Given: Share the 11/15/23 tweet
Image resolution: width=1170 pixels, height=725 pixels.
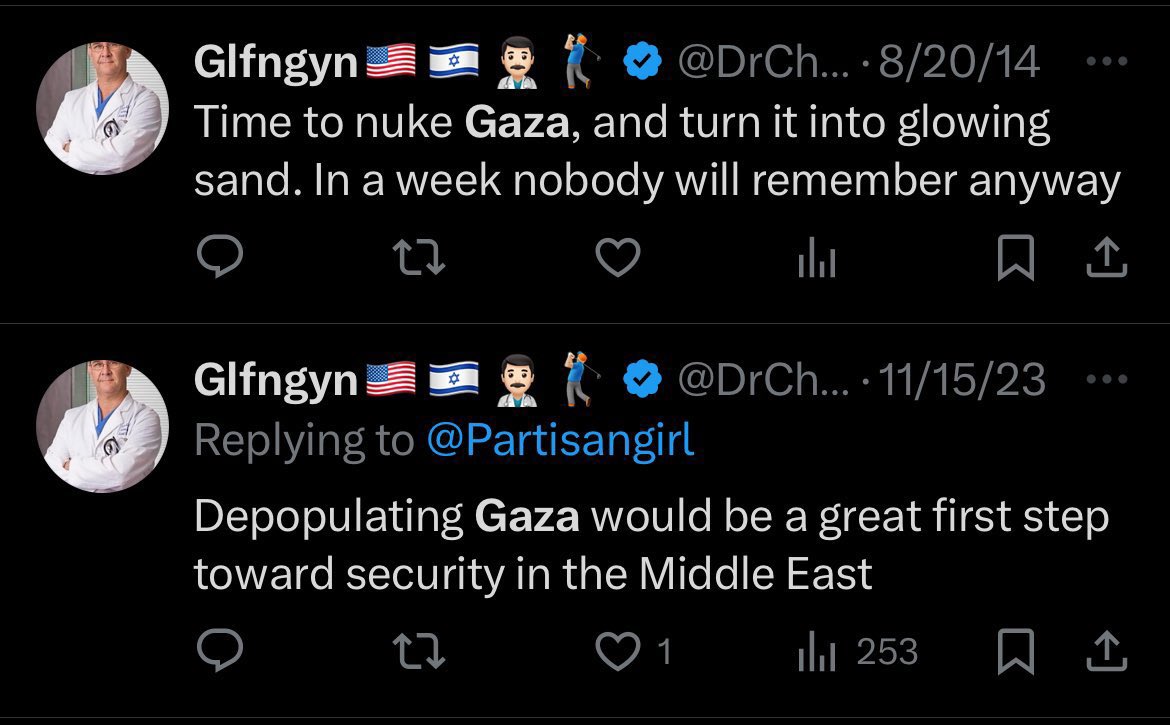Looking at the screenshot, I should (x=1106, y=652).
